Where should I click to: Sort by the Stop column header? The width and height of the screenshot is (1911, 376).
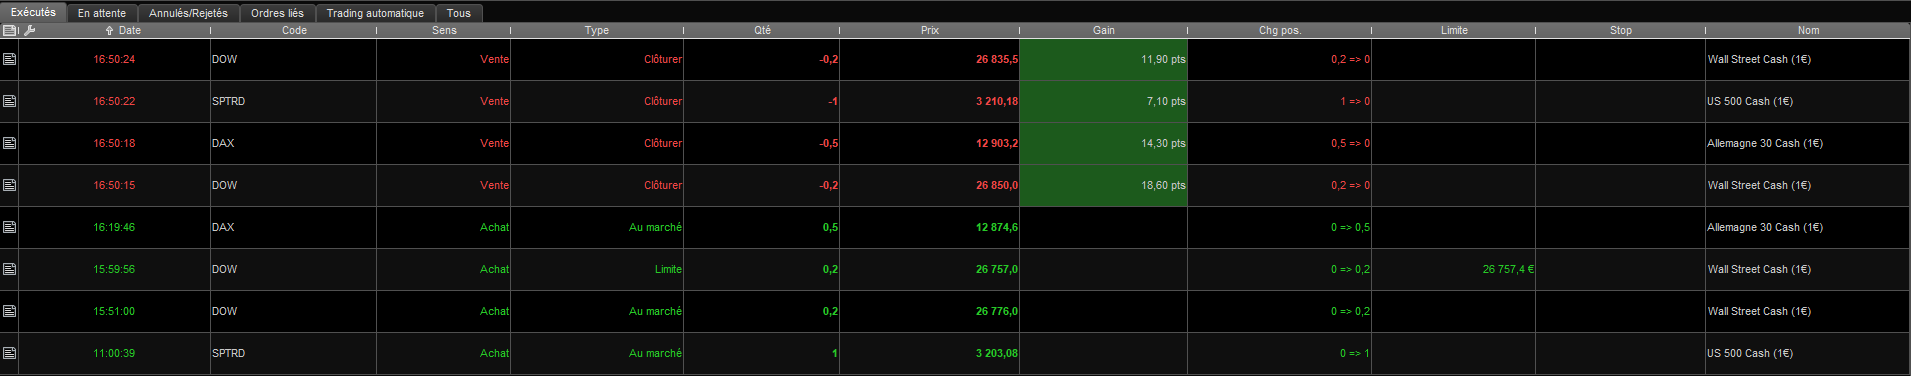pos(1621,30)
